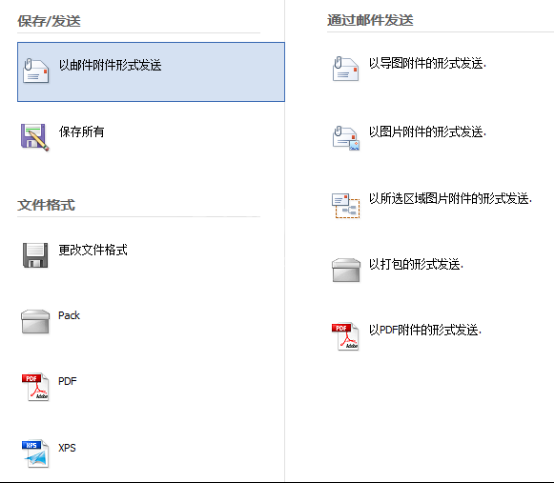
Task: Click the box icon for 以打包的形式发送
Action: tap(346, 270)
